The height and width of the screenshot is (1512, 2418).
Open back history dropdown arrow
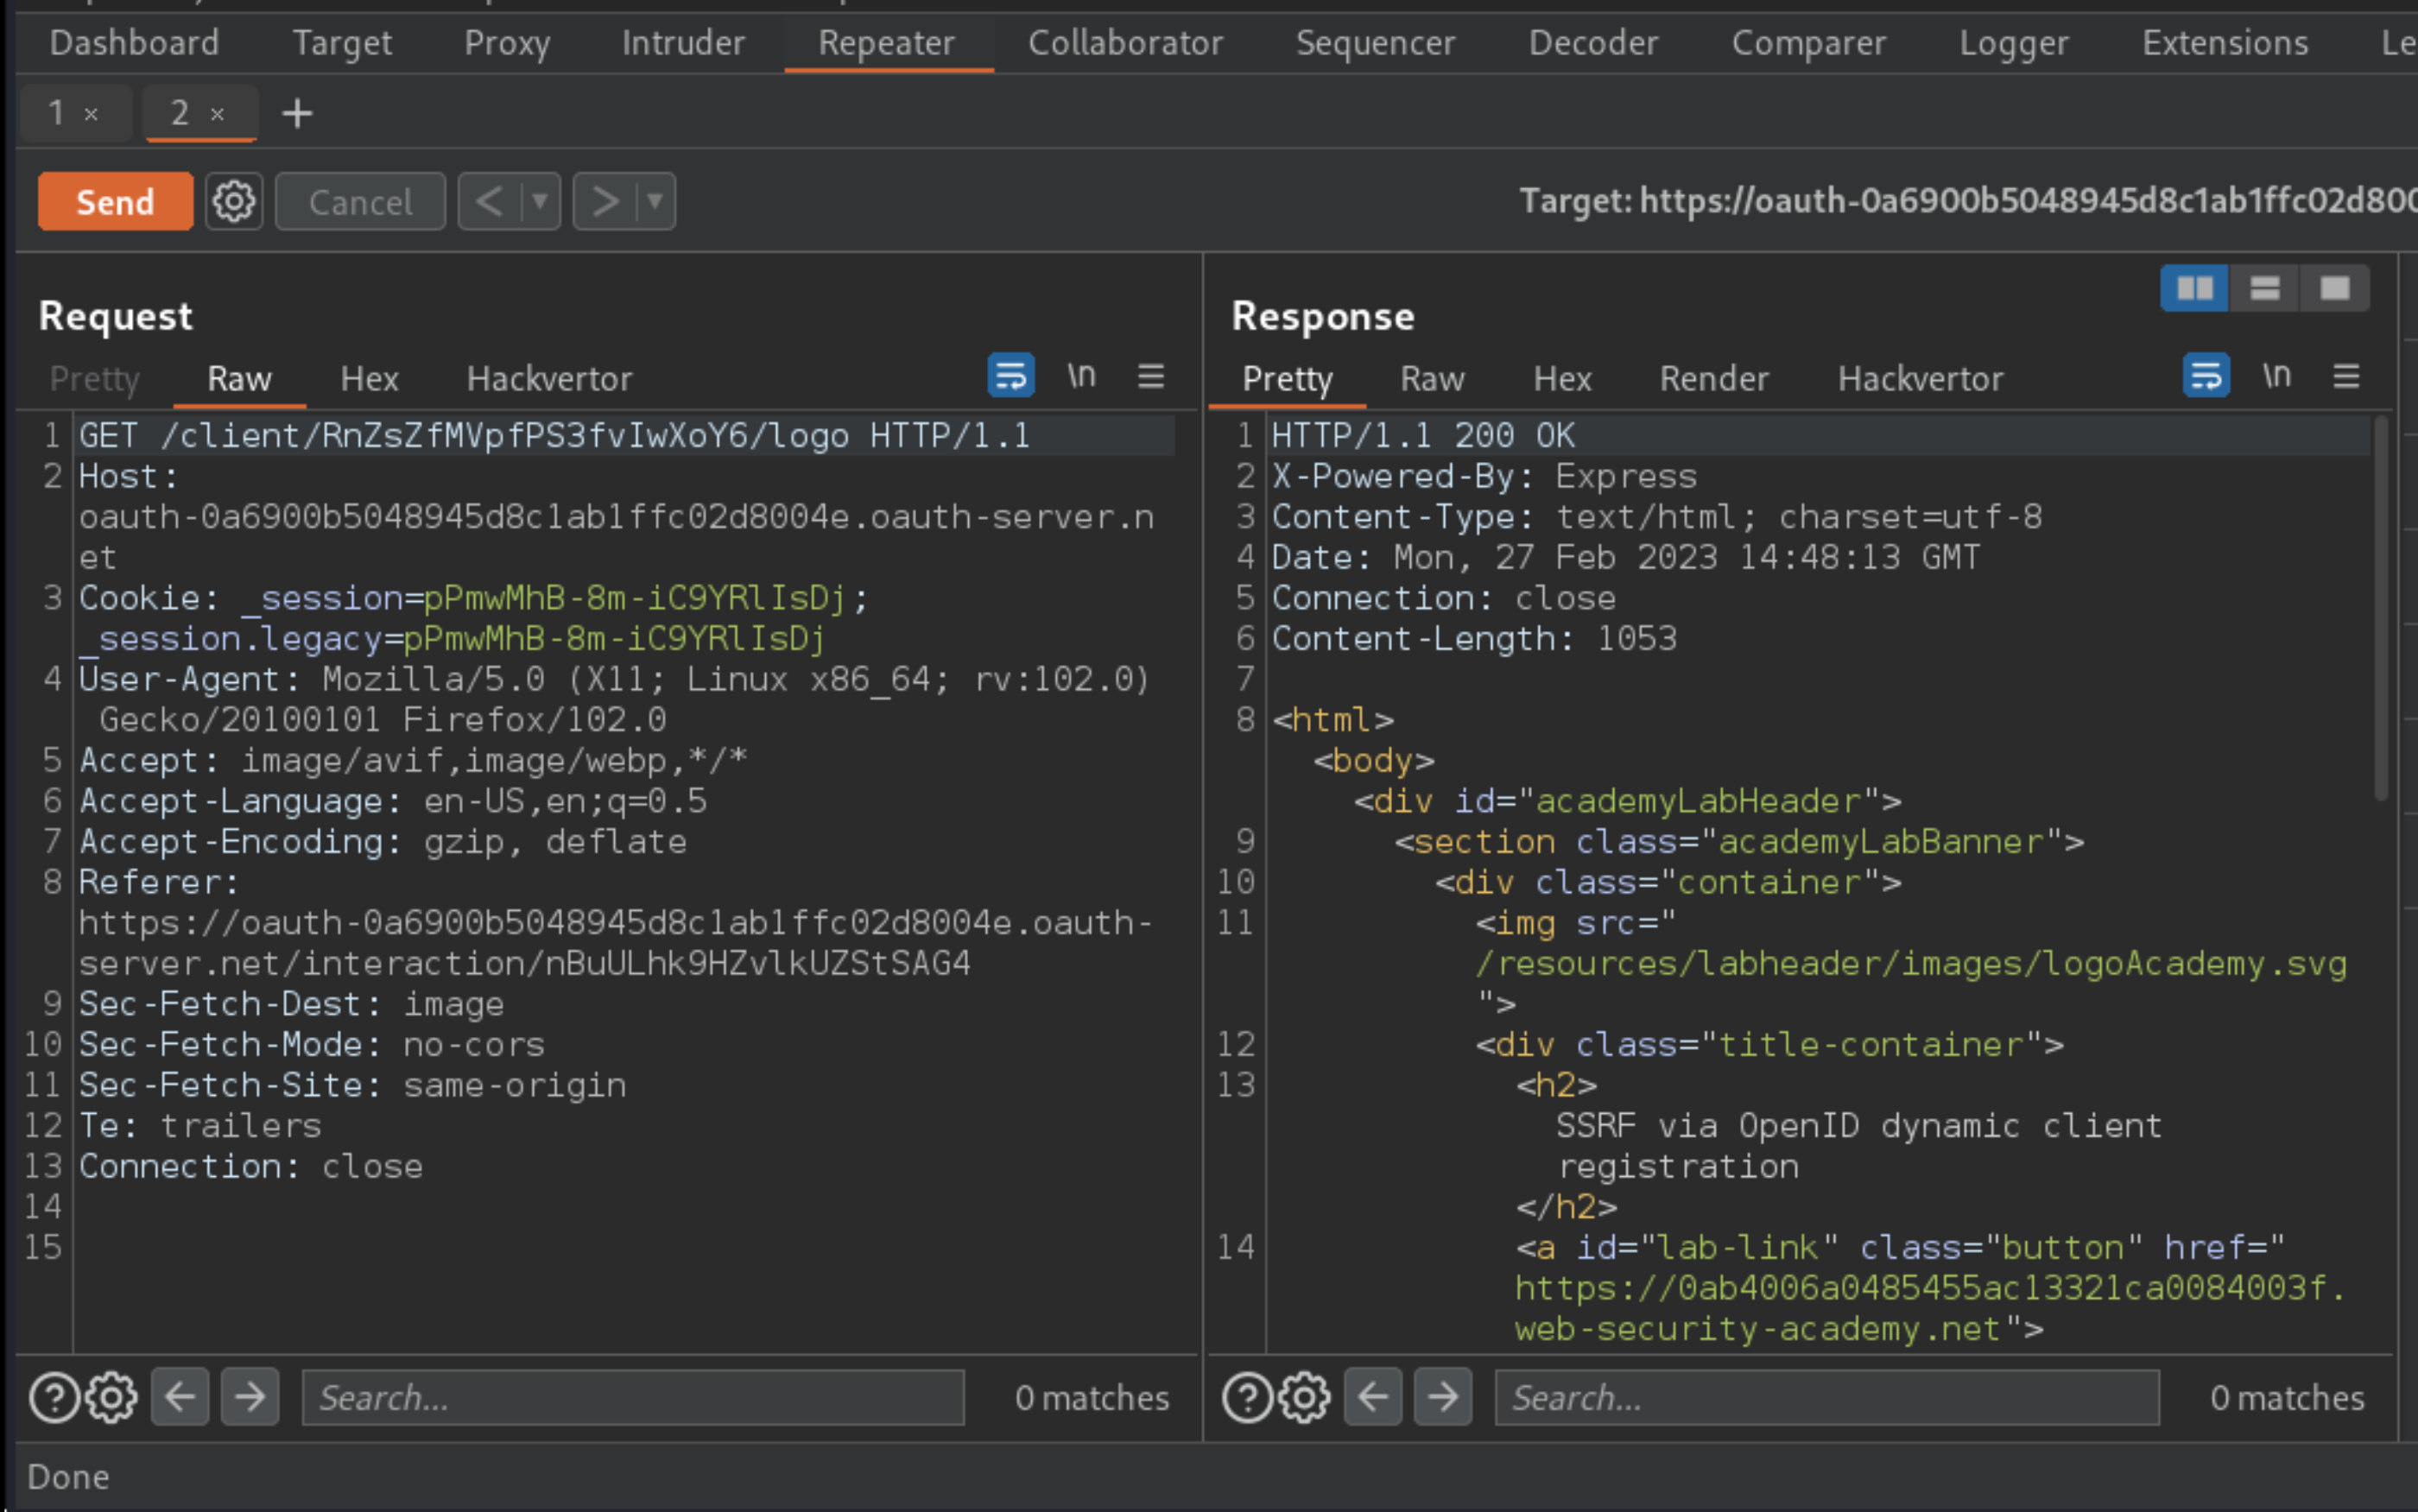coord(540,202)
